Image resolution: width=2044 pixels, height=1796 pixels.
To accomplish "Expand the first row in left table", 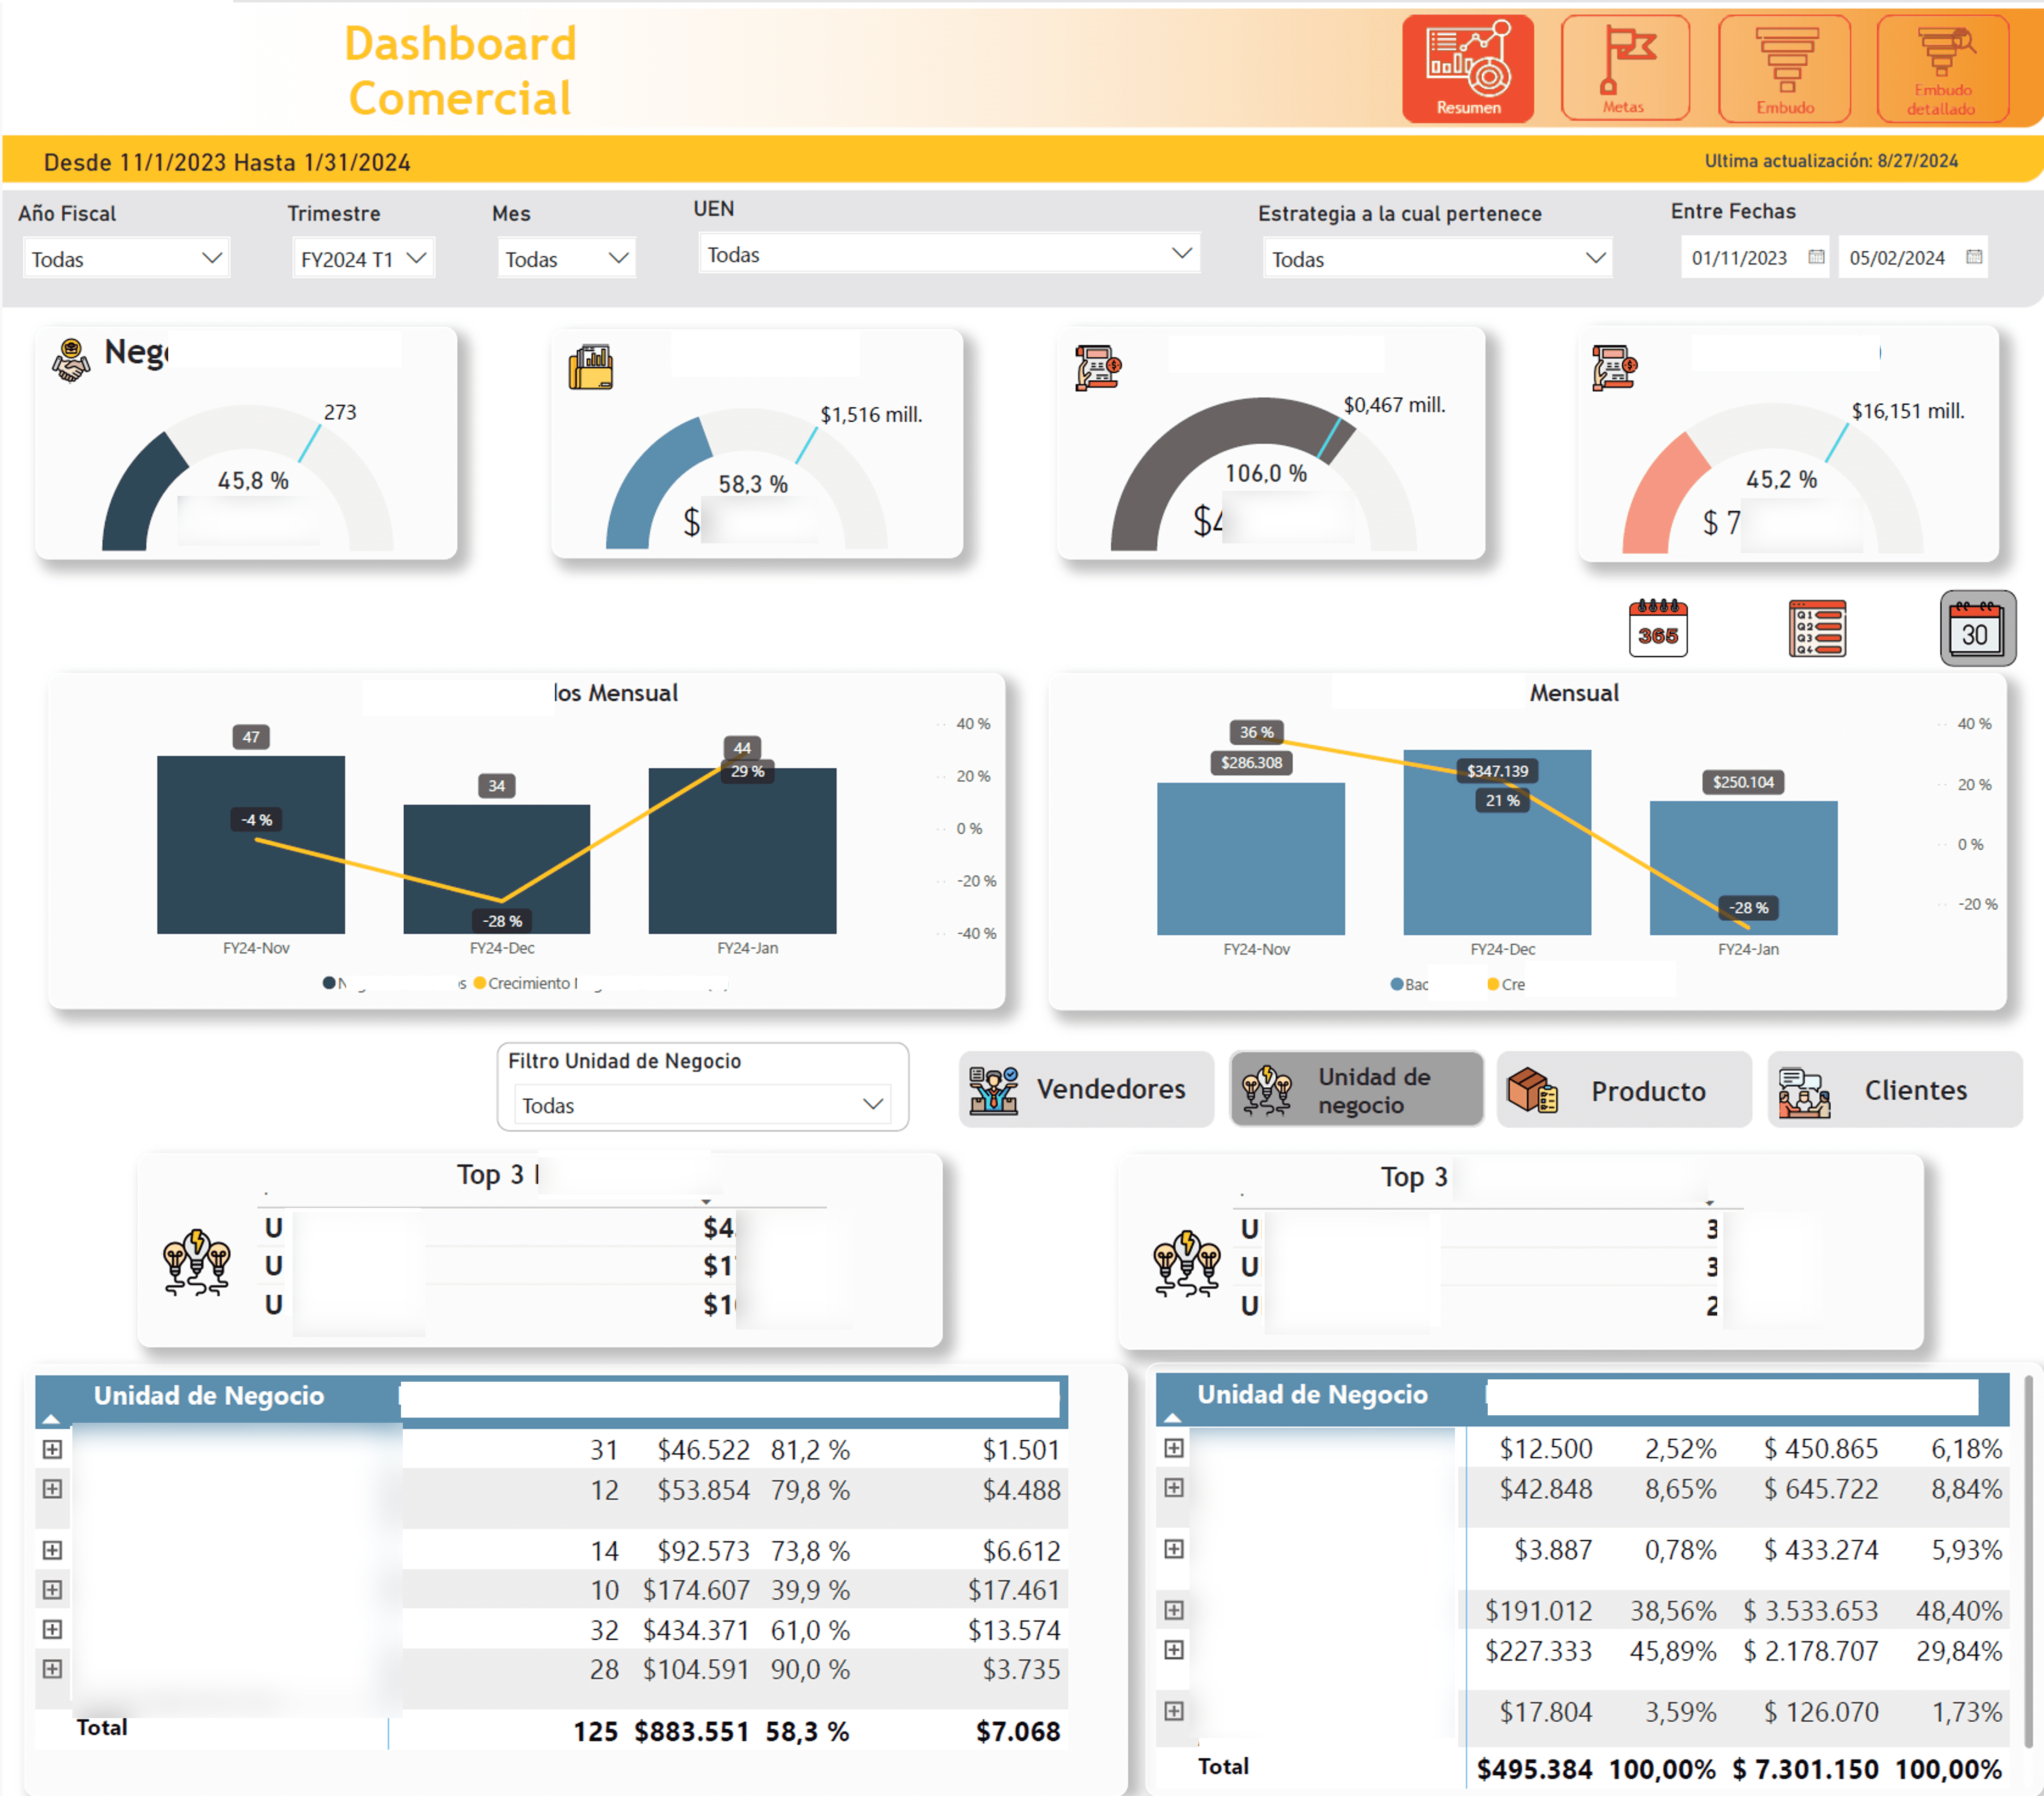I will point(53,1449).
